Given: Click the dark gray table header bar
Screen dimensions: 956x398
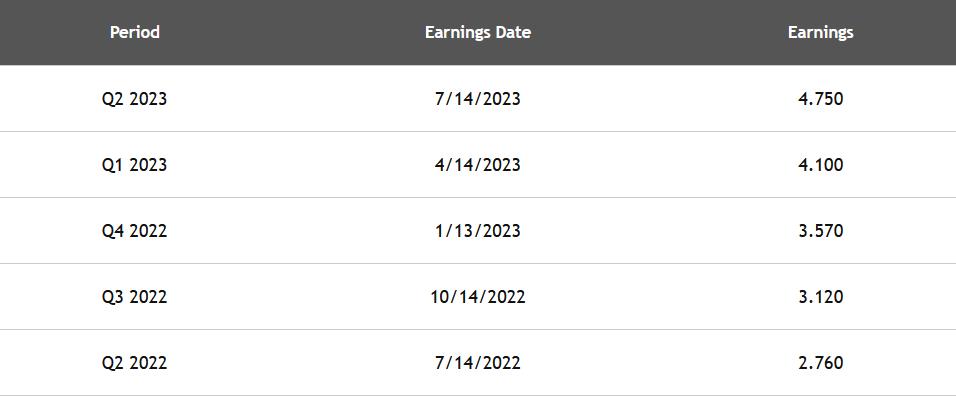Looking at the screenshot, I should [478, 32].
